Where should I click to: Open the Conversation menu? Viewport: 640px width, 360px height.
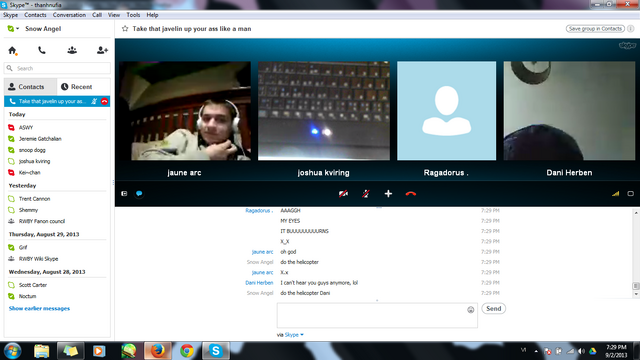69,15
